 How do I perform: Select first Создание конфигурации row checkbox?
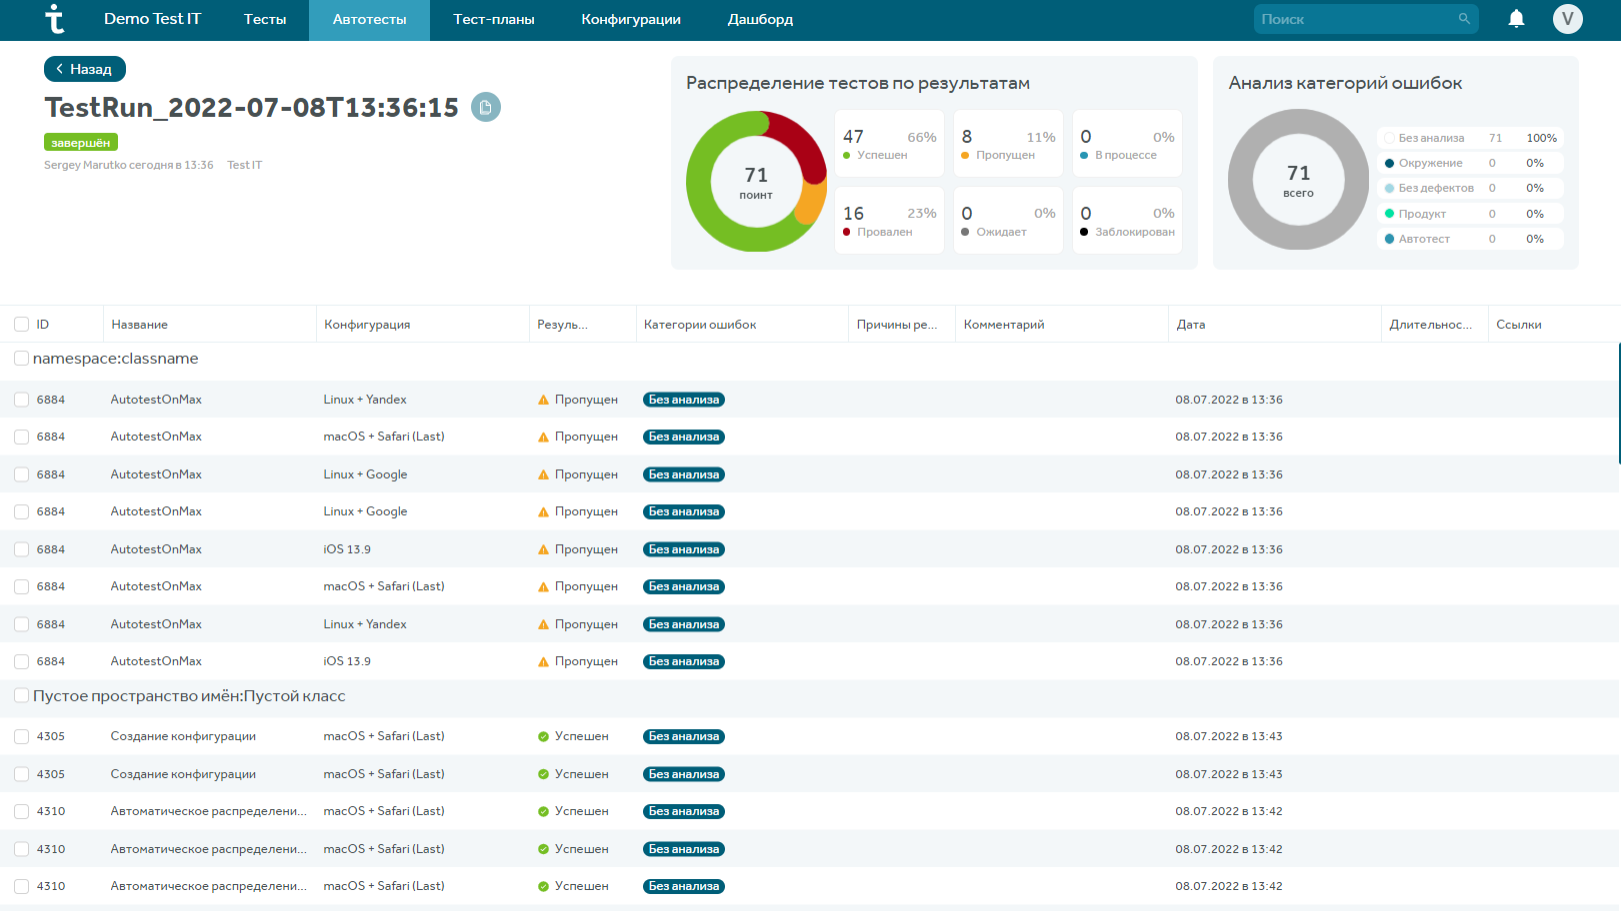pyautogui.click(x=21, y=737)
